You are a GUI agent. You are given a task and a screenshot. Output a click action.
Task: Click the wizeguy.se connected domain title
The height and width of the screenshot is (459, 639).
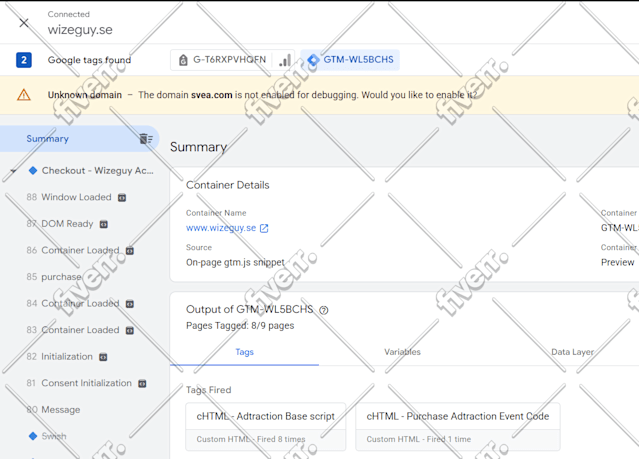tap(80, 30)
